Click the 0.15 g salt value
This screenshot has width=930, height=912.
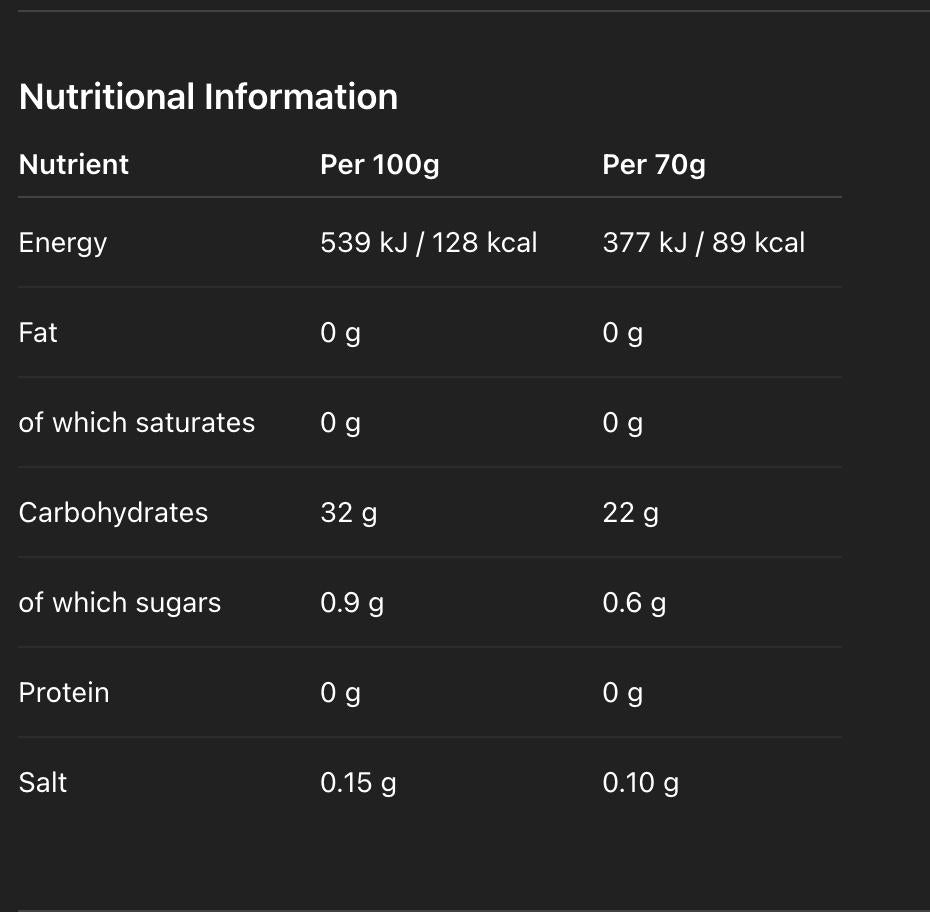358,783
